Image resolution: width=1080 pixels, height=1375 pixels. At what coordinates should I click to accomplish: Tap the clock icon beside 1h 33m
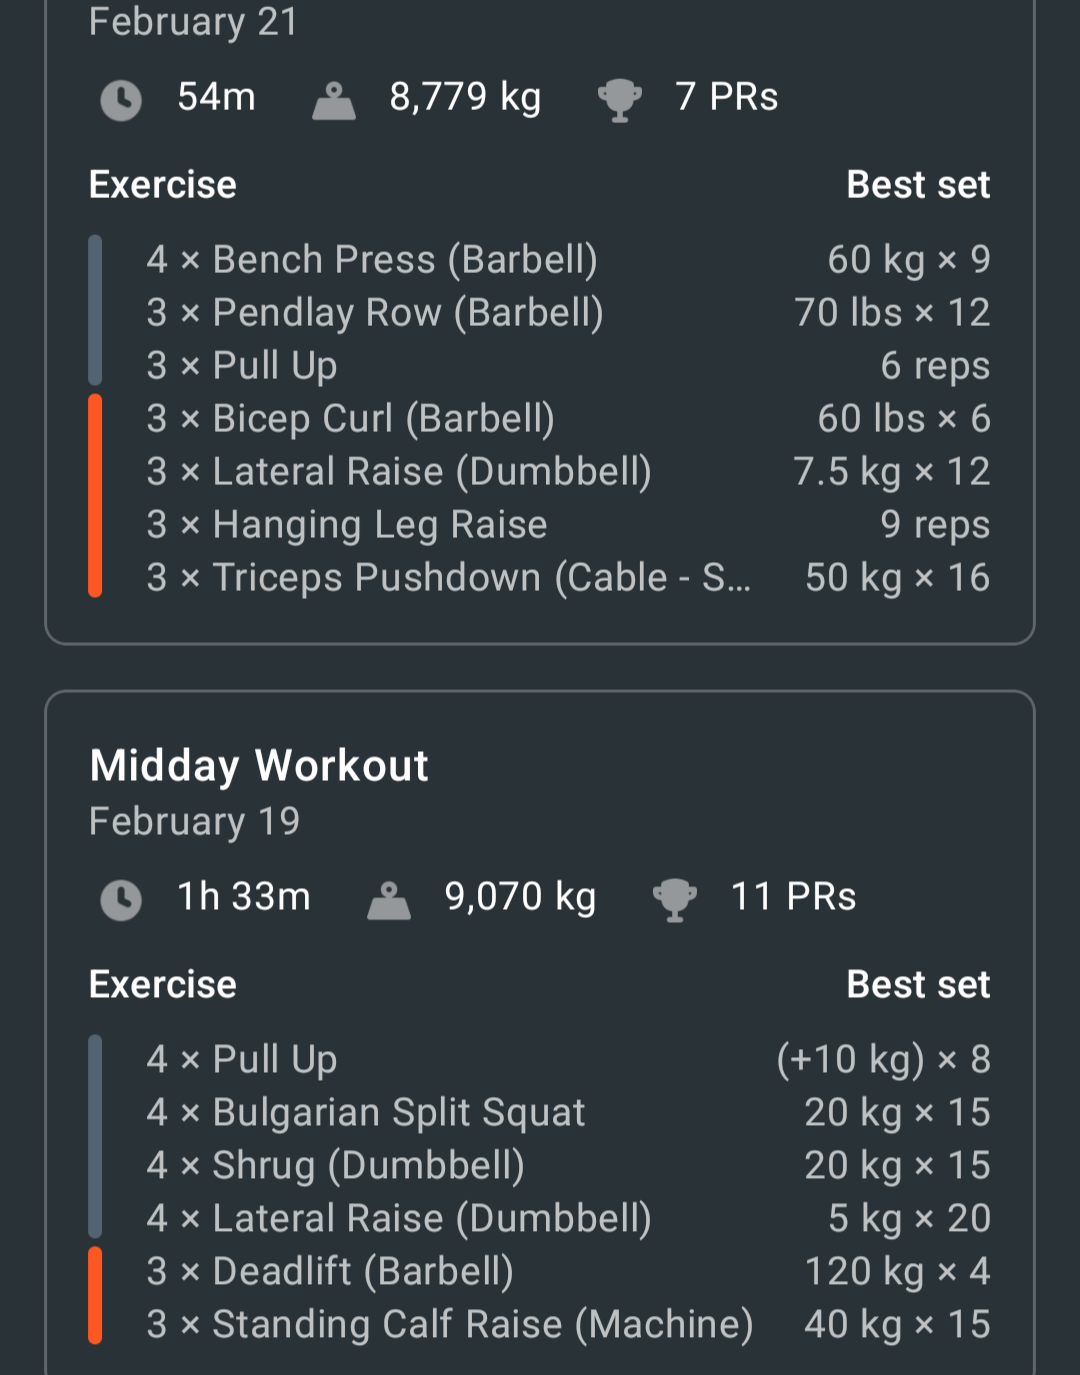click(121, 900)
